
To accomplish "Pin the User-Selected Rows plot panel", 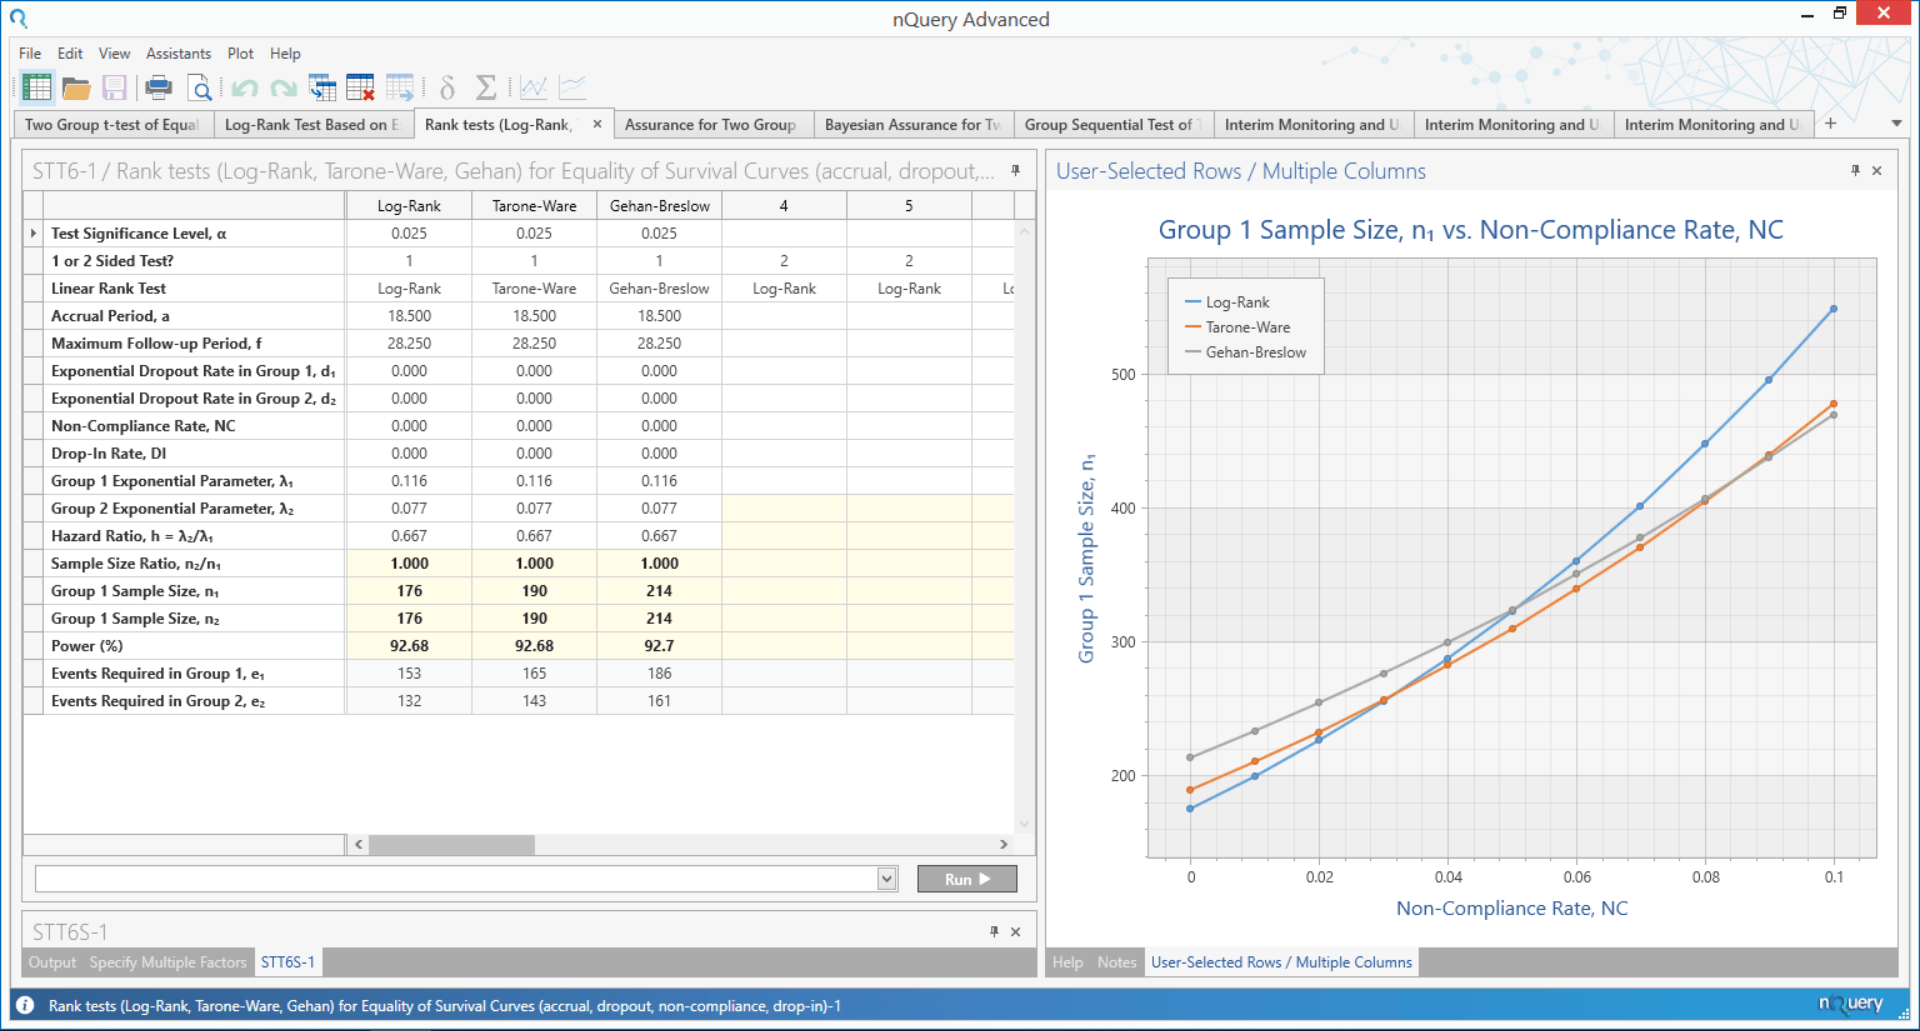I will point(1855,171).
